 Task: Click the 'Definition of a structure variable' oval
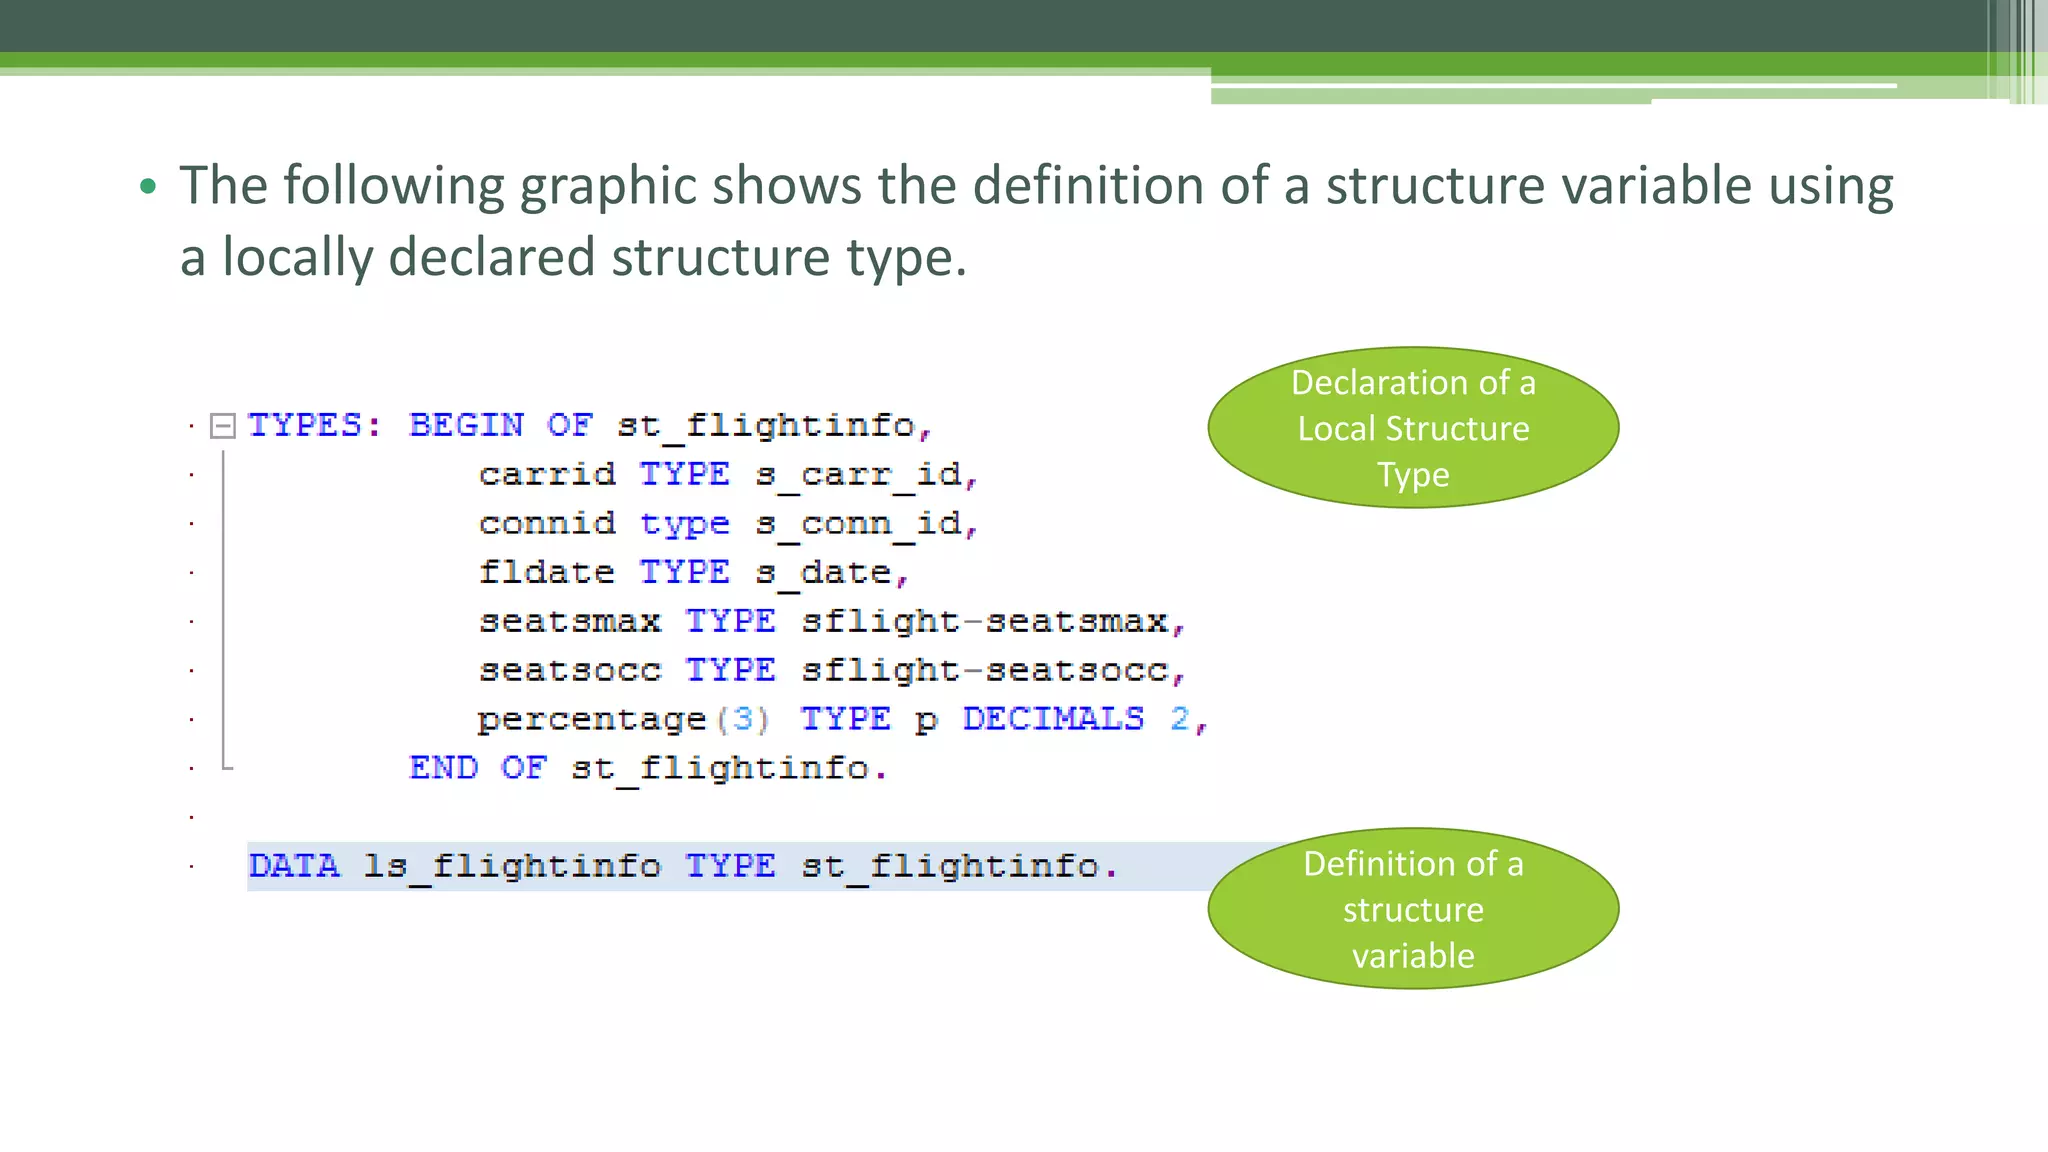pos(1413,908)
